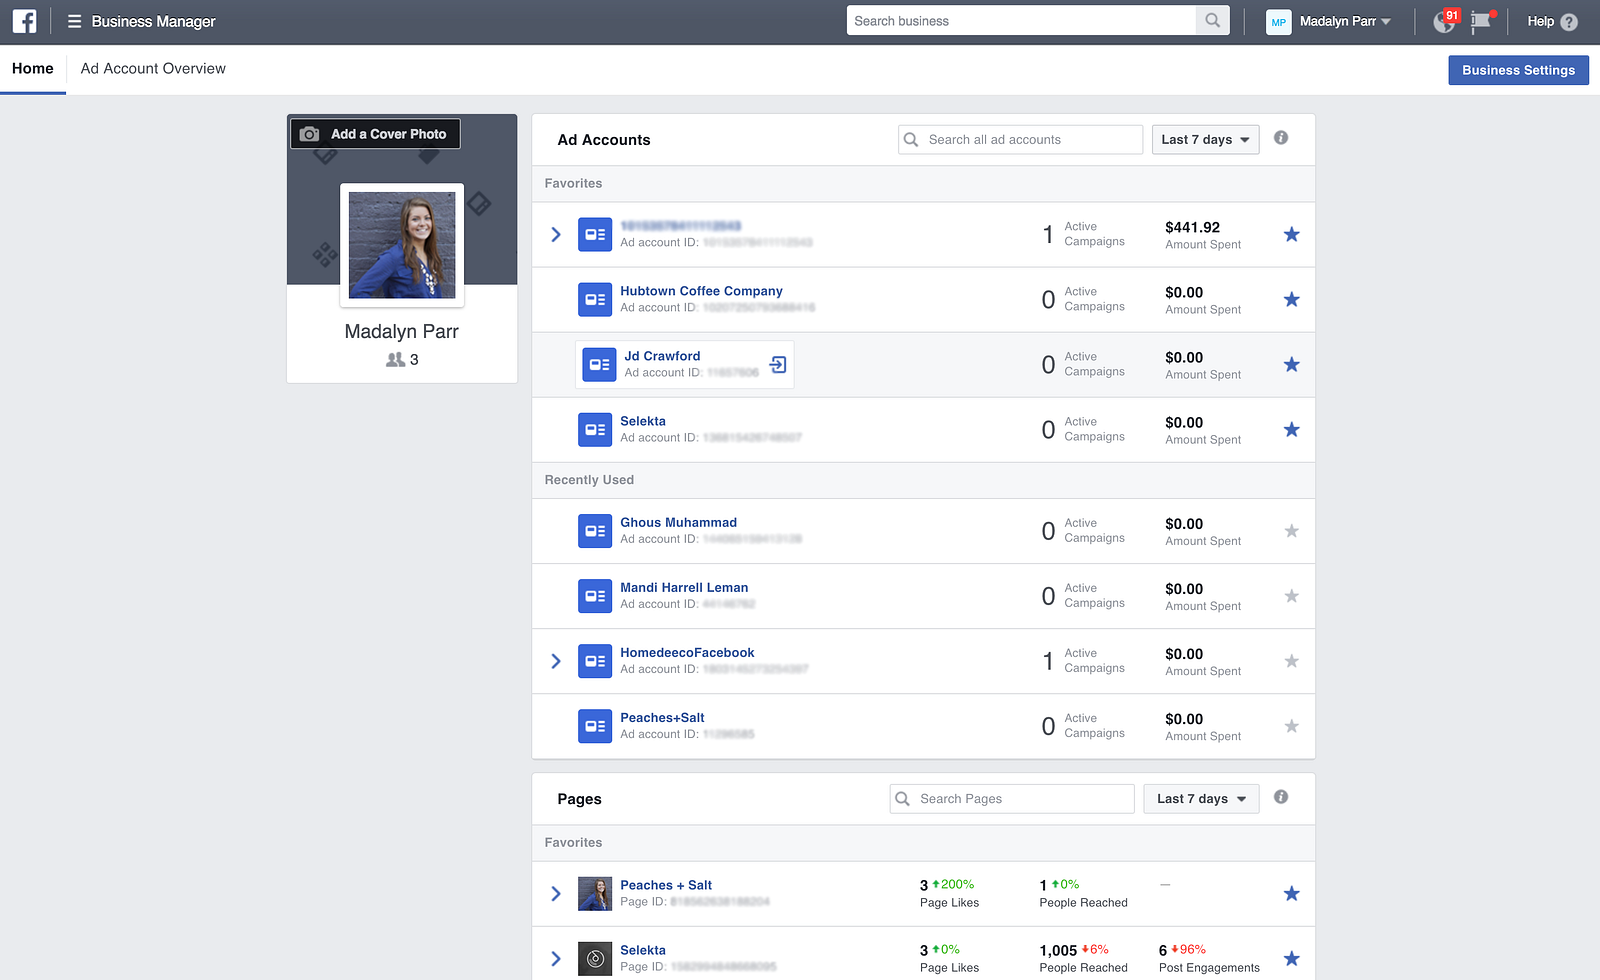
Task: Click the Madalyn Parr name under profile photo
Action: pos(402,331)
